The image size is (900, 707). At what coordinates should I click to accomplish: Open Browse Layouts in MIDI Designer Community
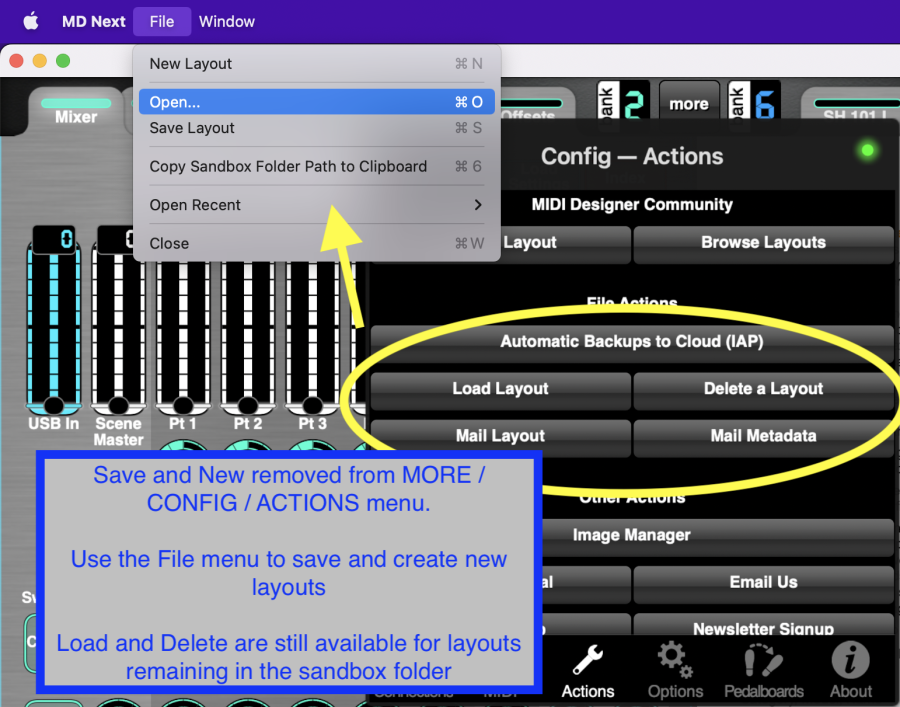tap(763, 243)
